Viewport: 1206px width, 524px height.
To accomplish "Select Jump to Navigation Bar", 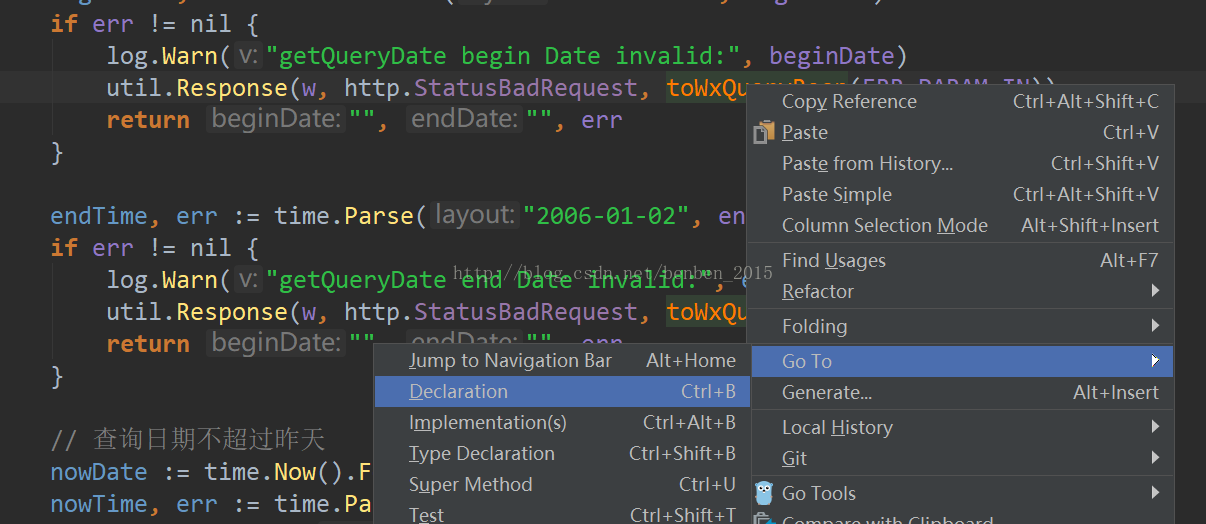I will point(510,360).
